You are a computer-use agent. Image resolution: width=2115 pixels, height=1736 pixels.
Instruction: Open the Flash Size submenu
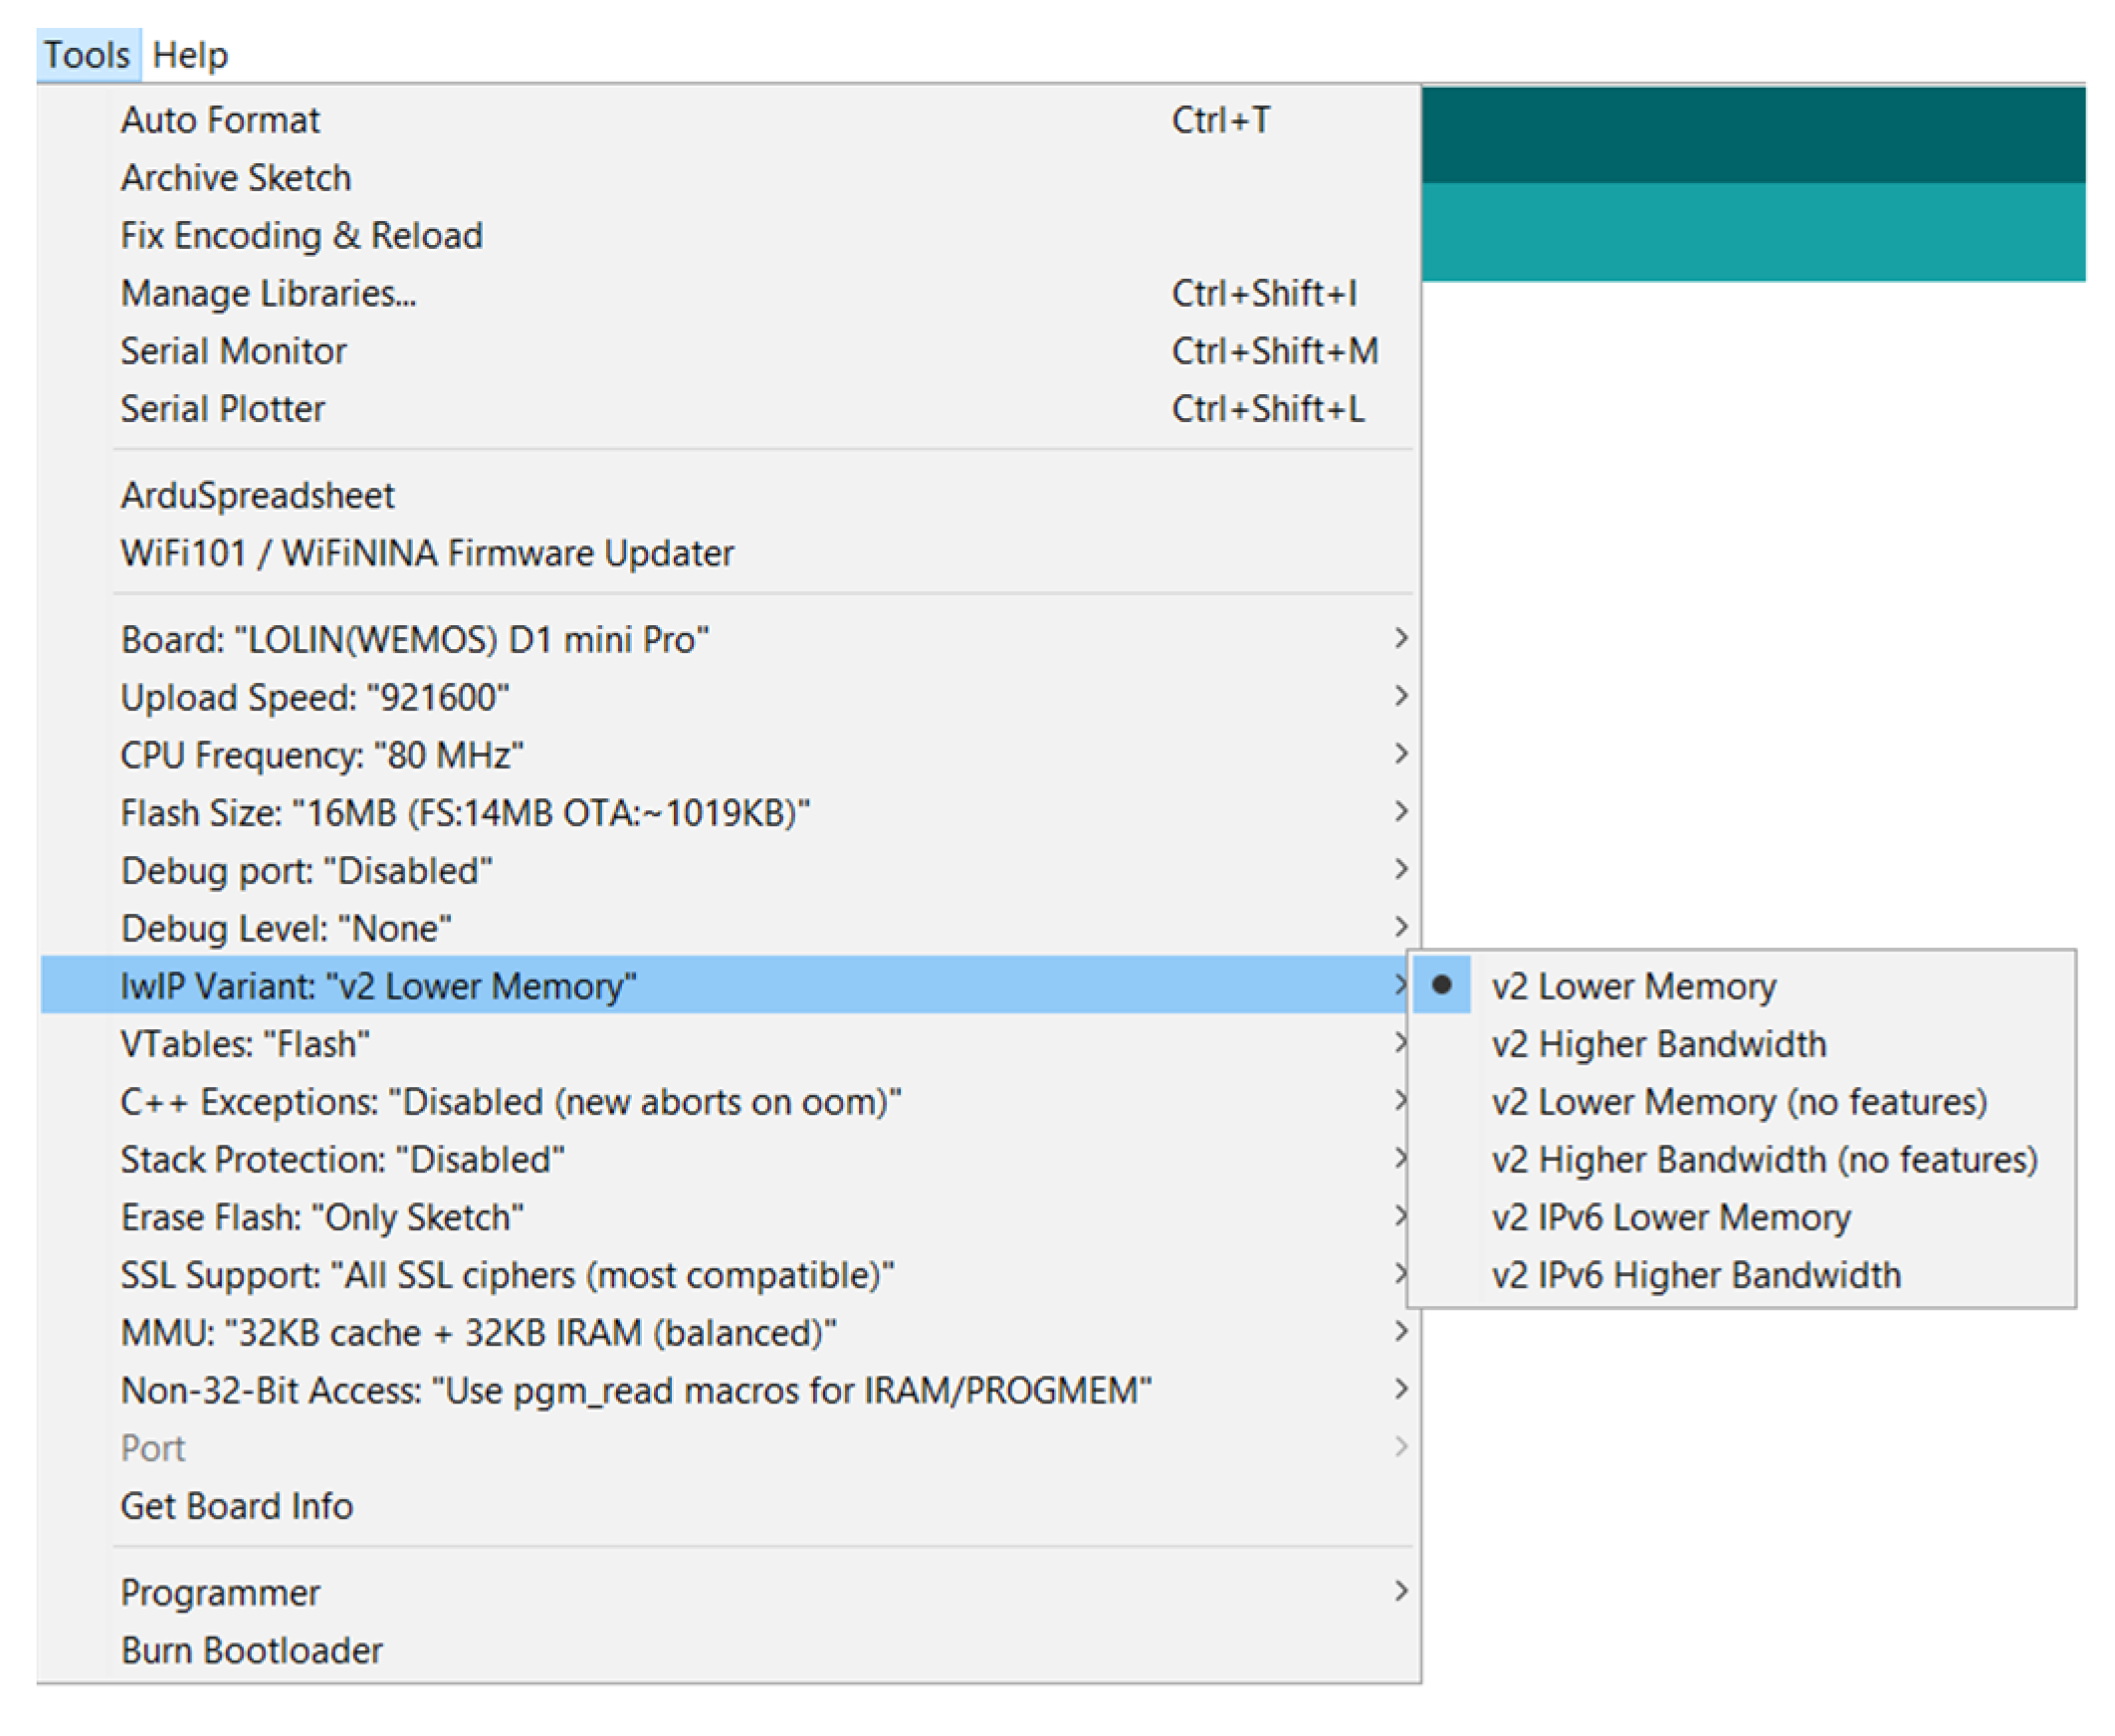[464, 813]
